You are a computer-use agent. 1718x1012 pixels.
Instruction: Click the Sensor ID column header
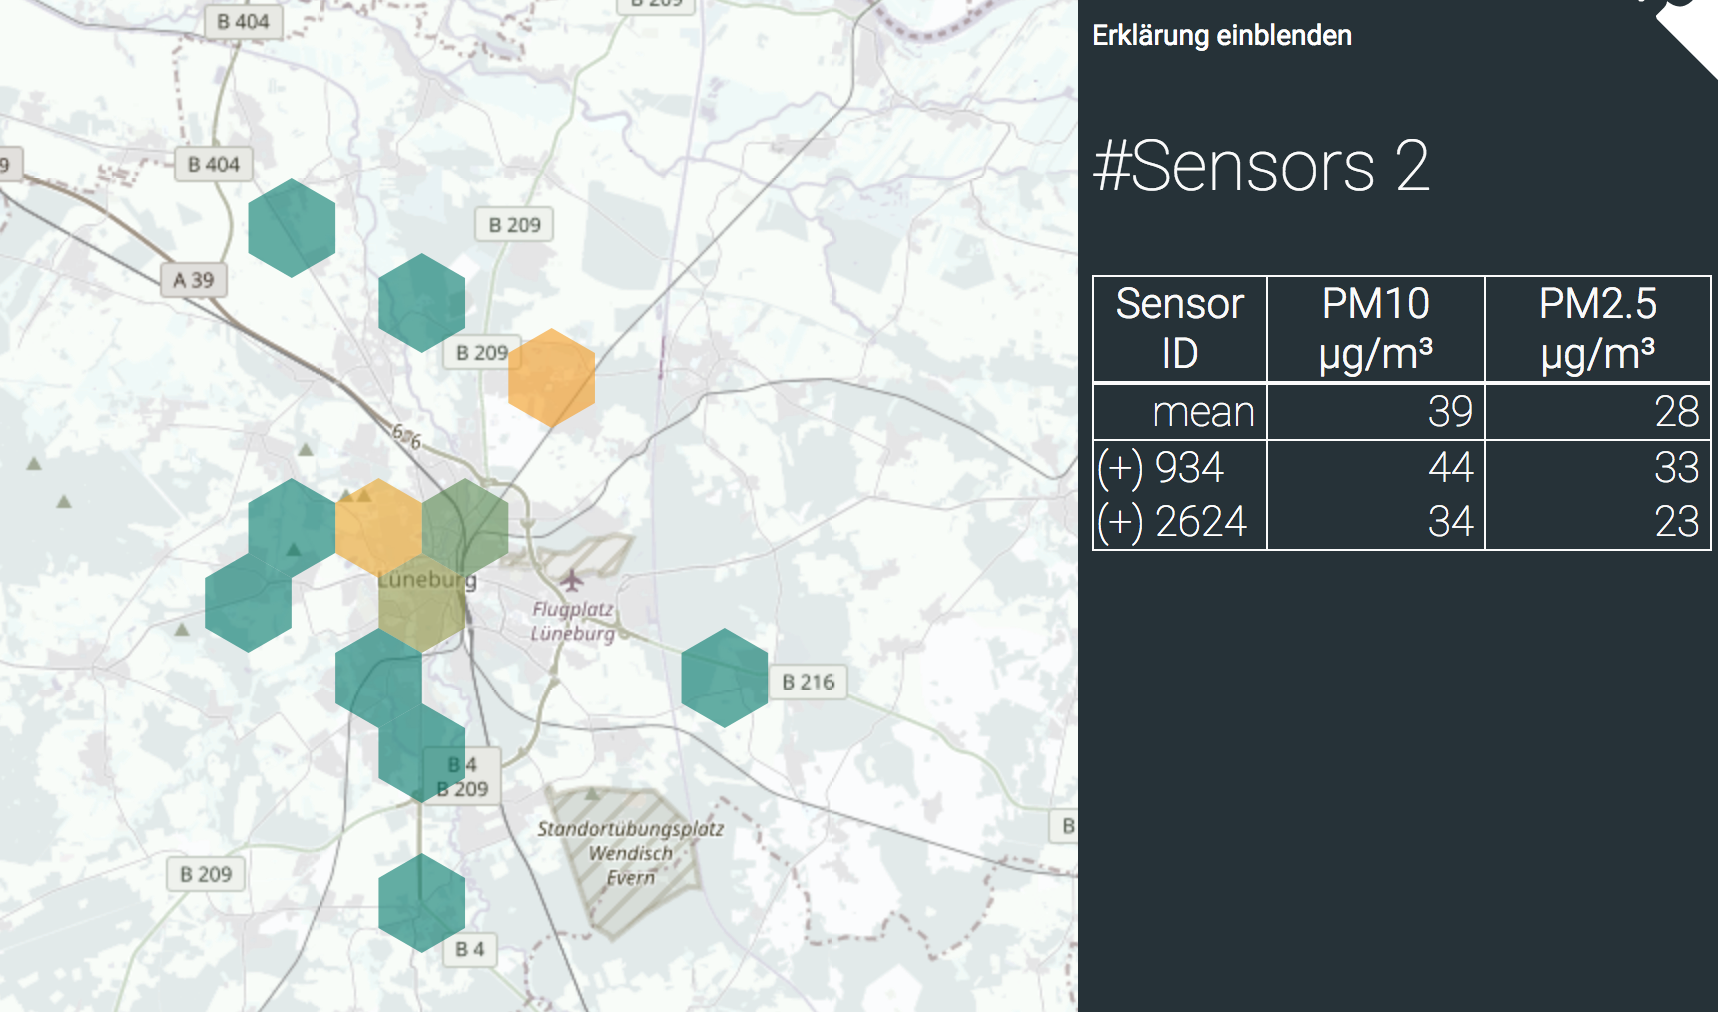coord(1180,329)
